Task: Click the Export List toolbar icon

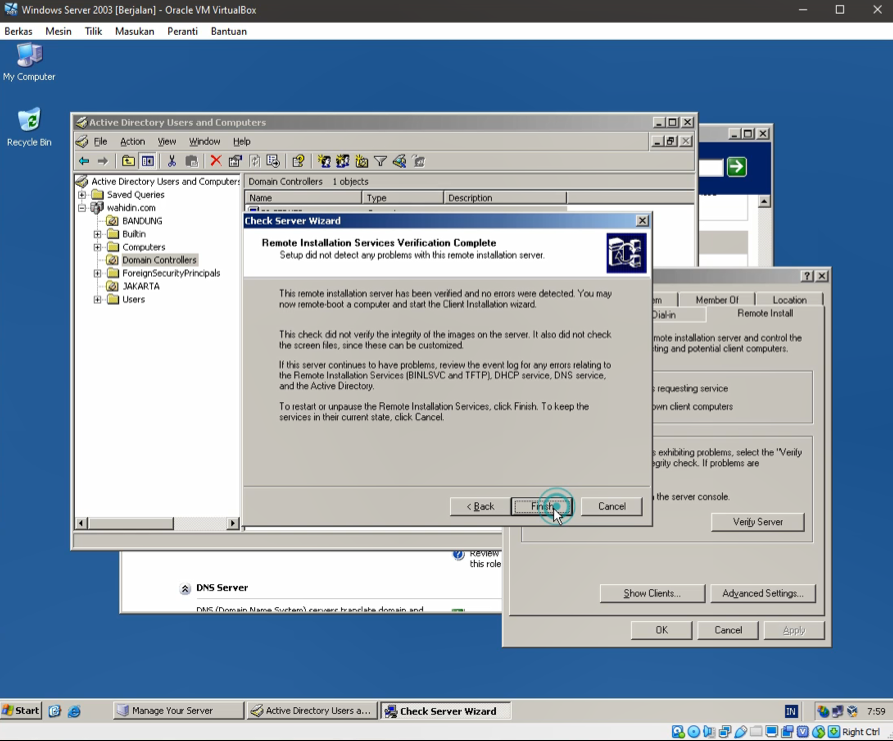Action: [273, 161]
